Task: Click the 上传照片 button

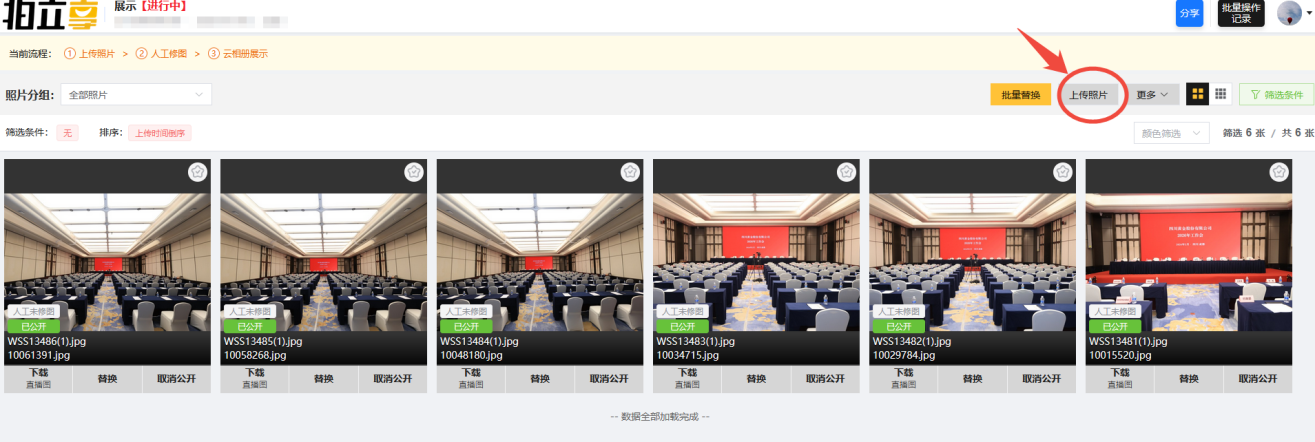Action: pyautogui.click(x=1088, y=95)
